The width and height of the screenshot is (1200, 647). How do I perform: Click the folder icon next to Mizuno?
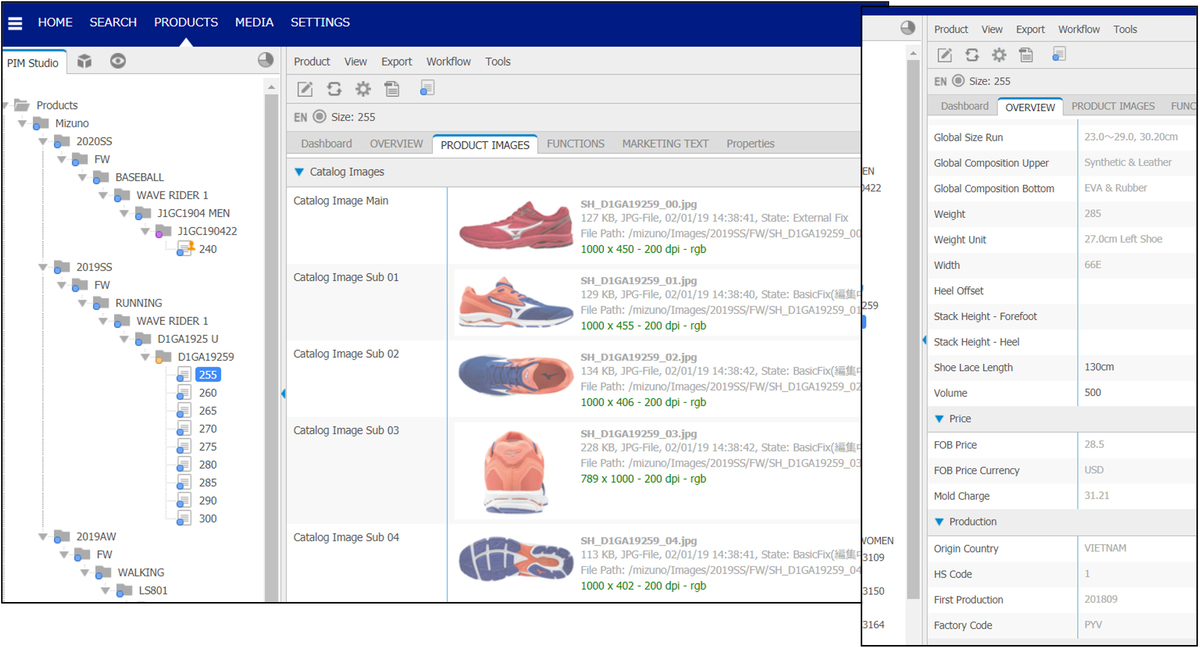[40, 123]
